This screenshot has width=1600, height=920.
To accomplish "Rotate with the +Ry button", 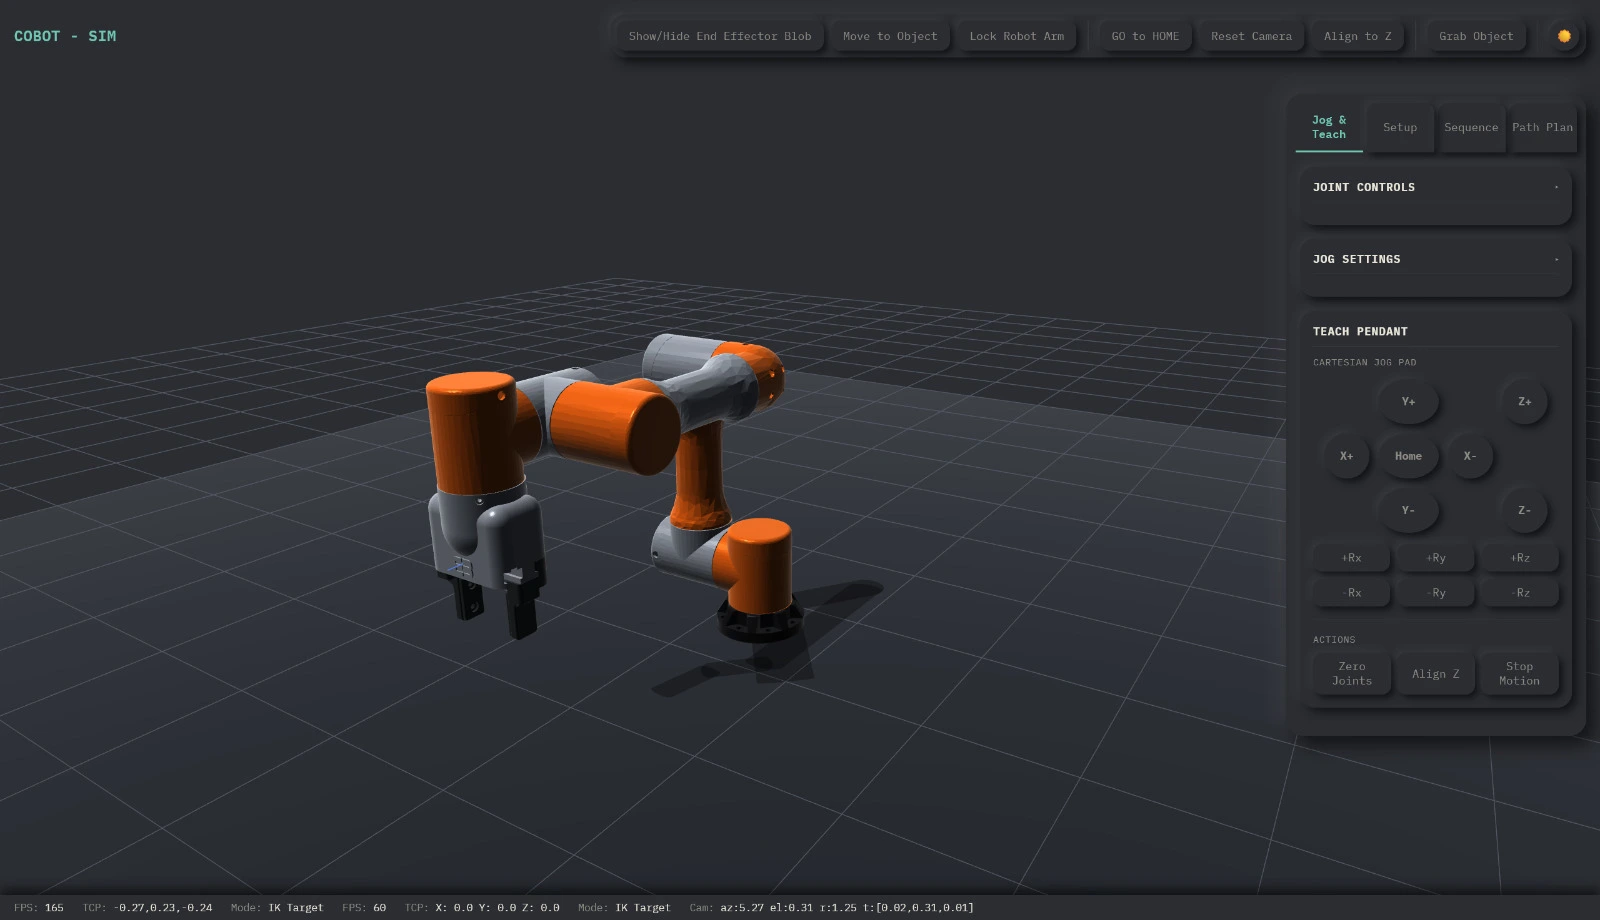I will 1435,558.
